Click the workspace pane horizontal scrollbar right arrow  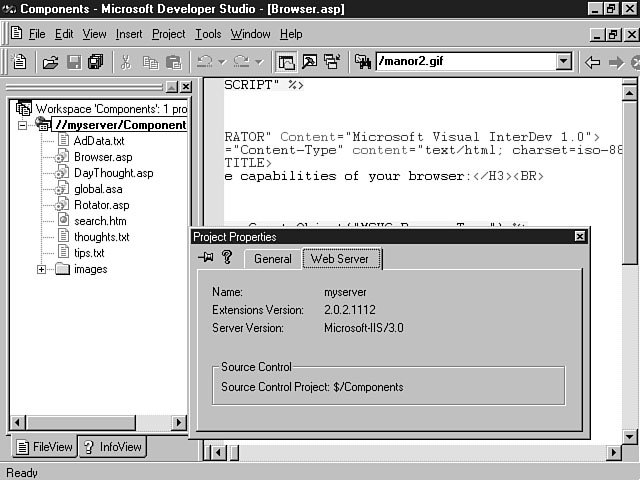pyautogui.click(x=179, y=423)
